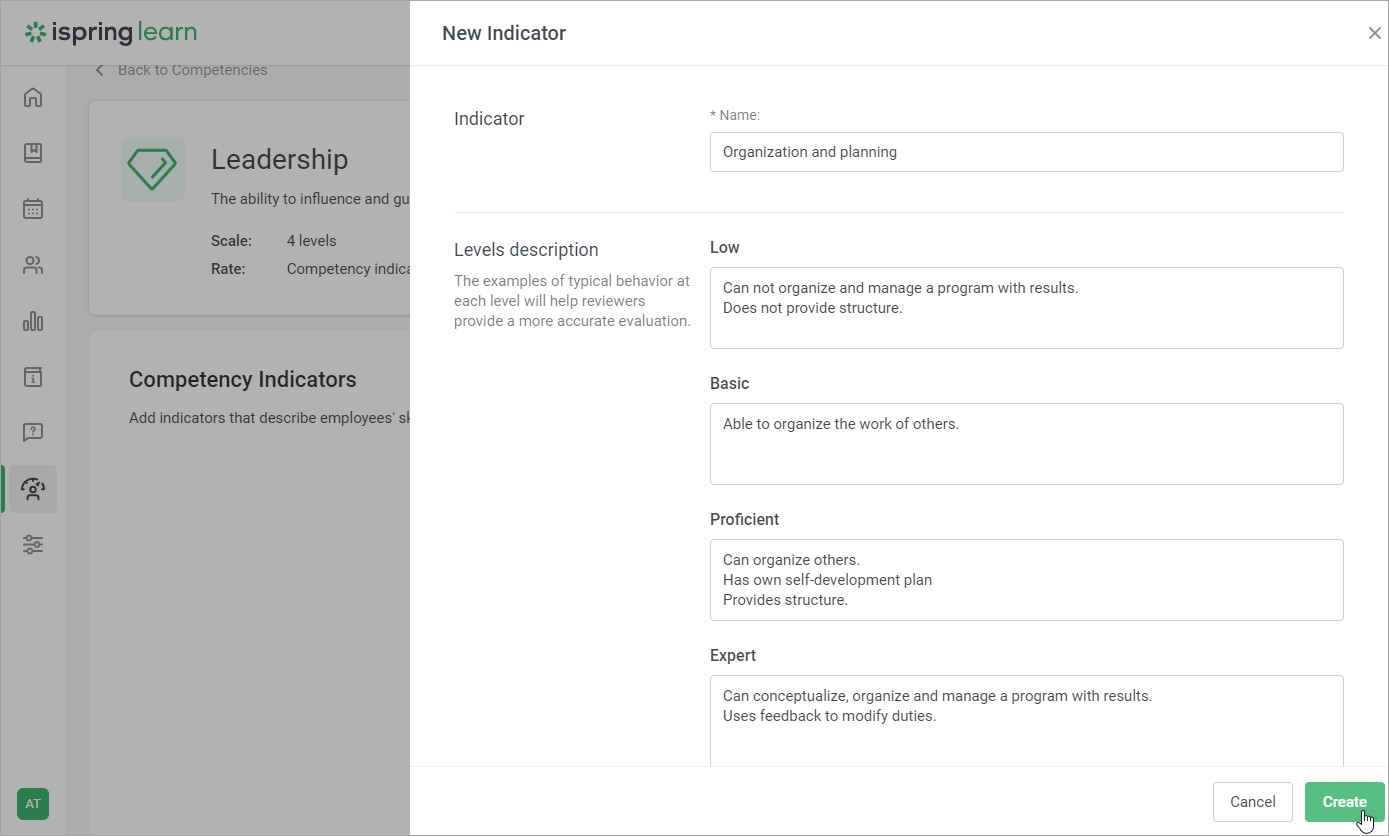This screenshot has height=836, width=1389.
Task: Open the Reports bar chart icon
Action: pos(33,321)
